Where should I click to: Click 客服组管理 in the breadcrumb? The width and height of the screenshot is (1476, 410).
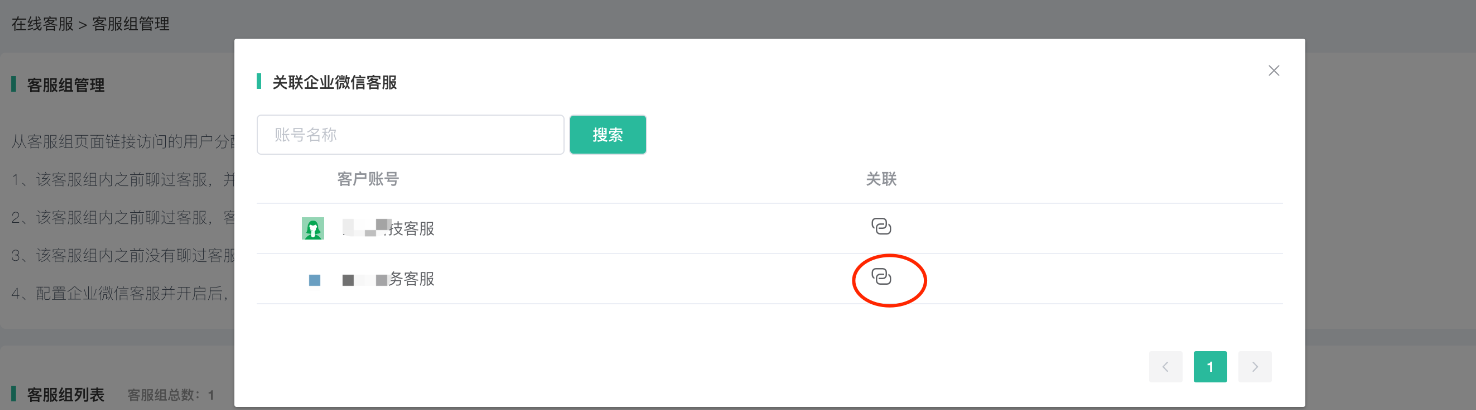tap(131, 23)
